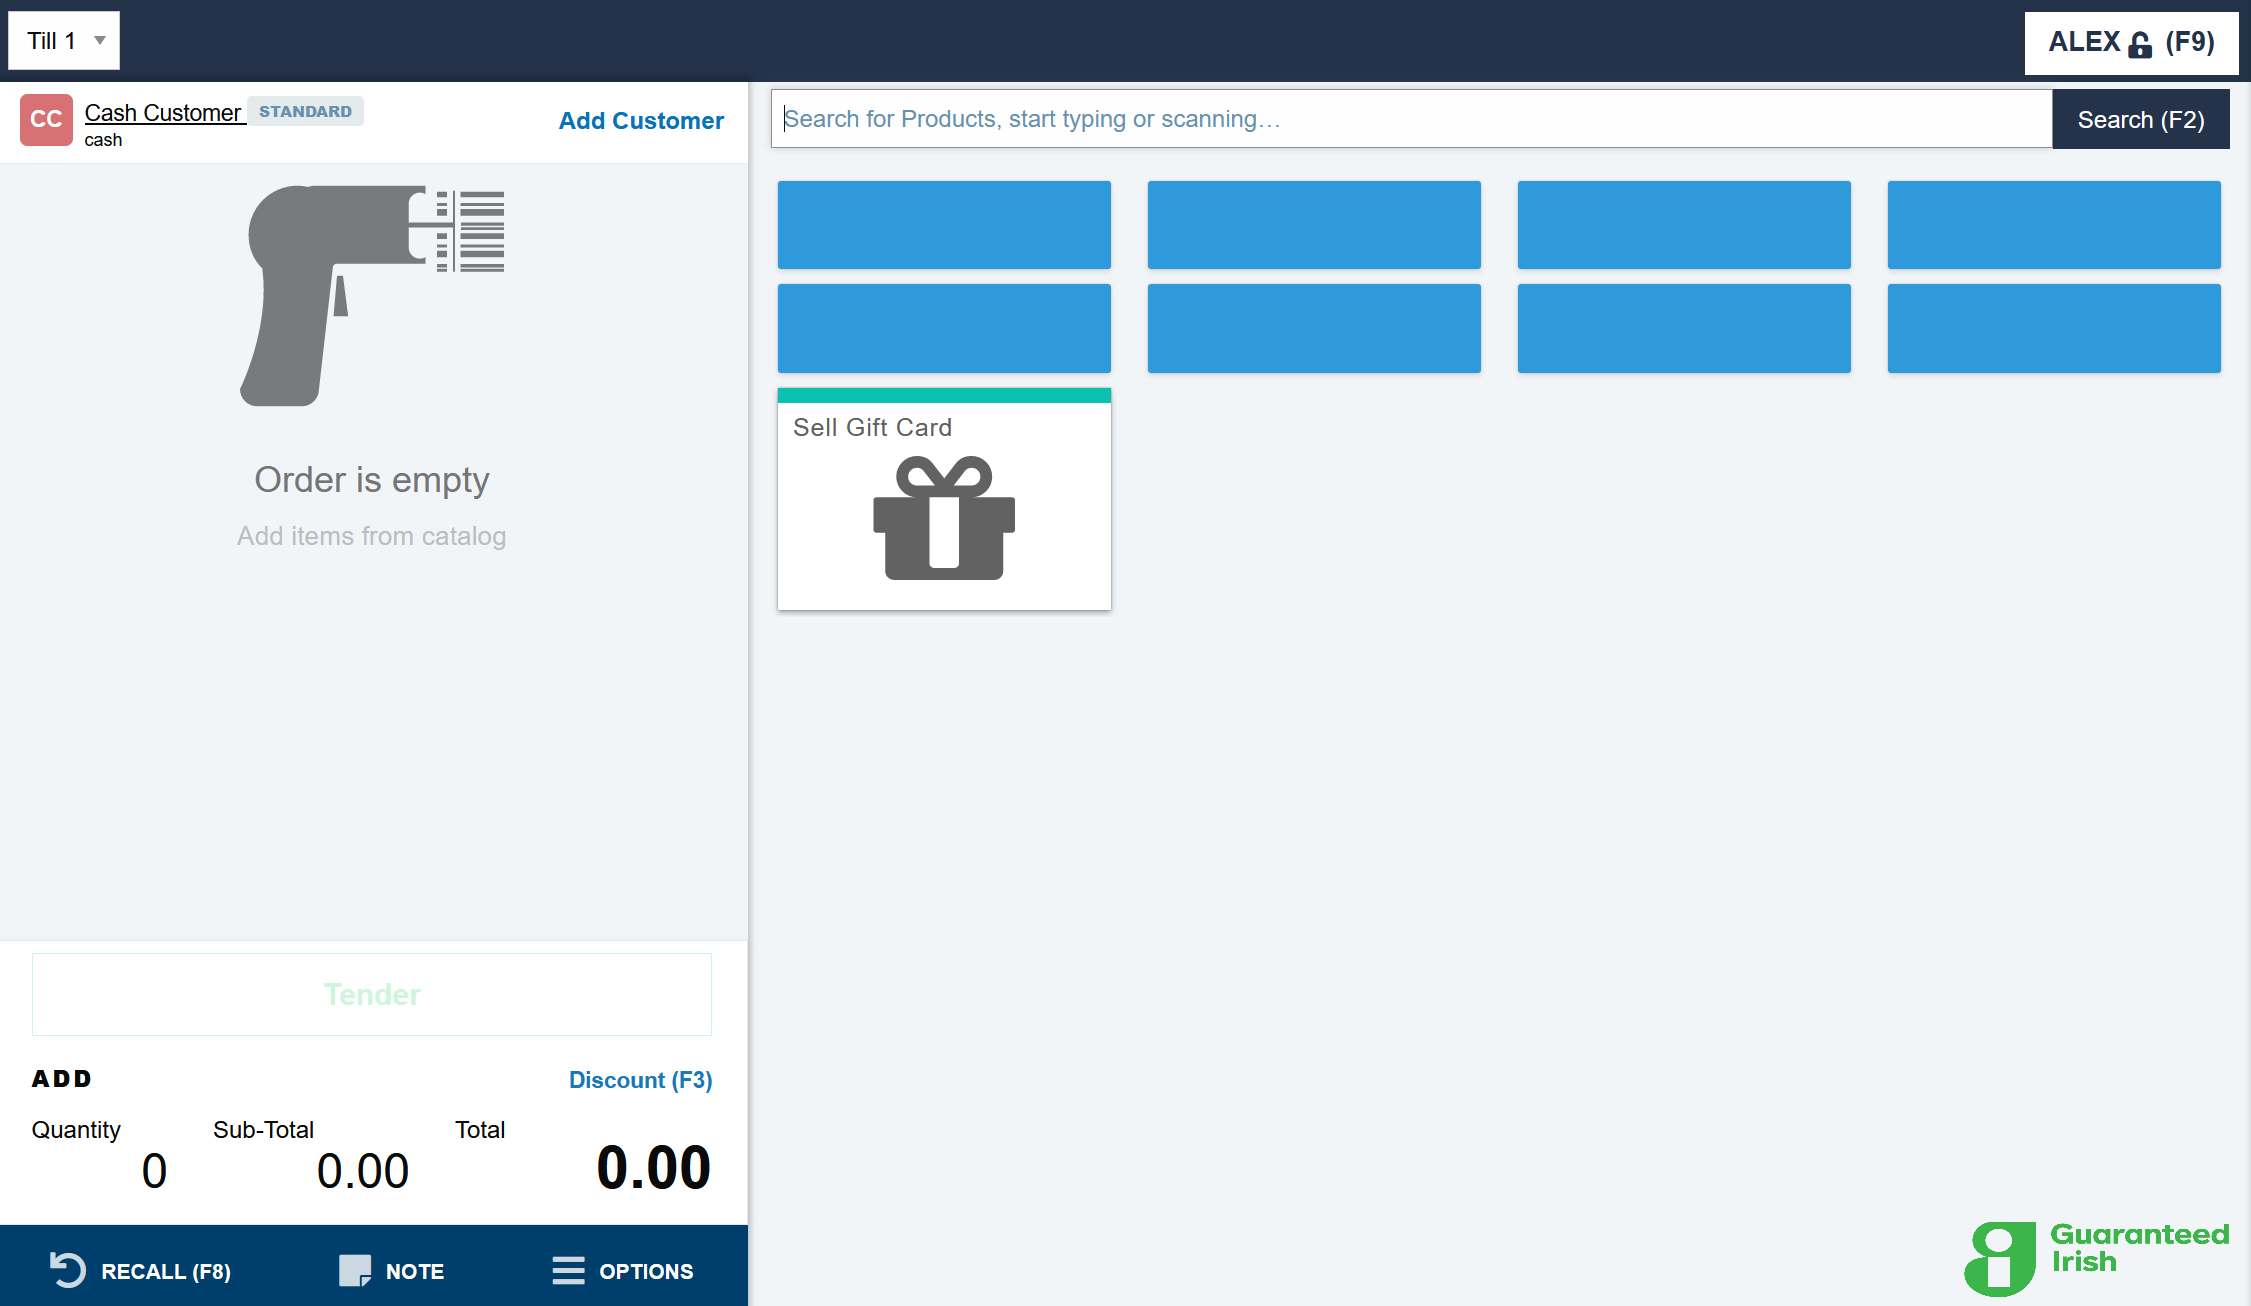Open the Till 1 dropdown

52,41
